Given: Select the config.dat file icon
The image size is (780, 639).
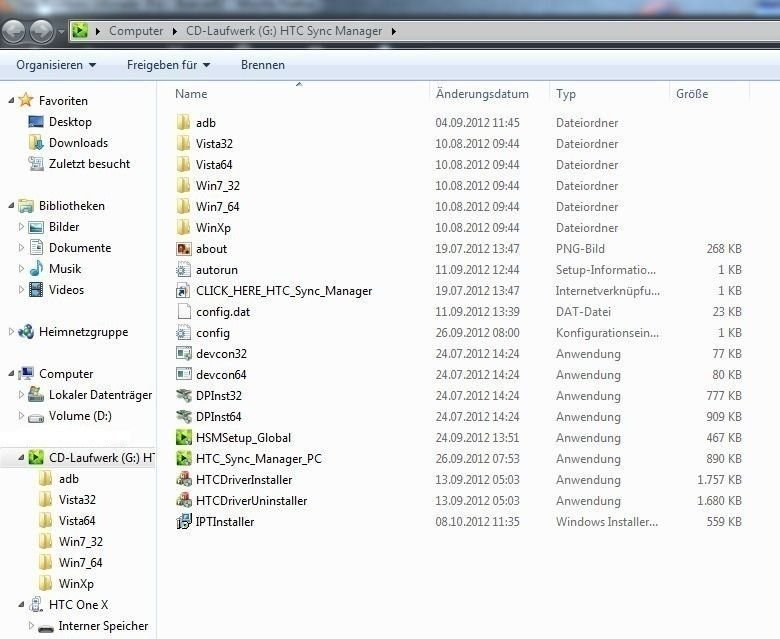Looking at the screenshot, I should click(184, 312).
